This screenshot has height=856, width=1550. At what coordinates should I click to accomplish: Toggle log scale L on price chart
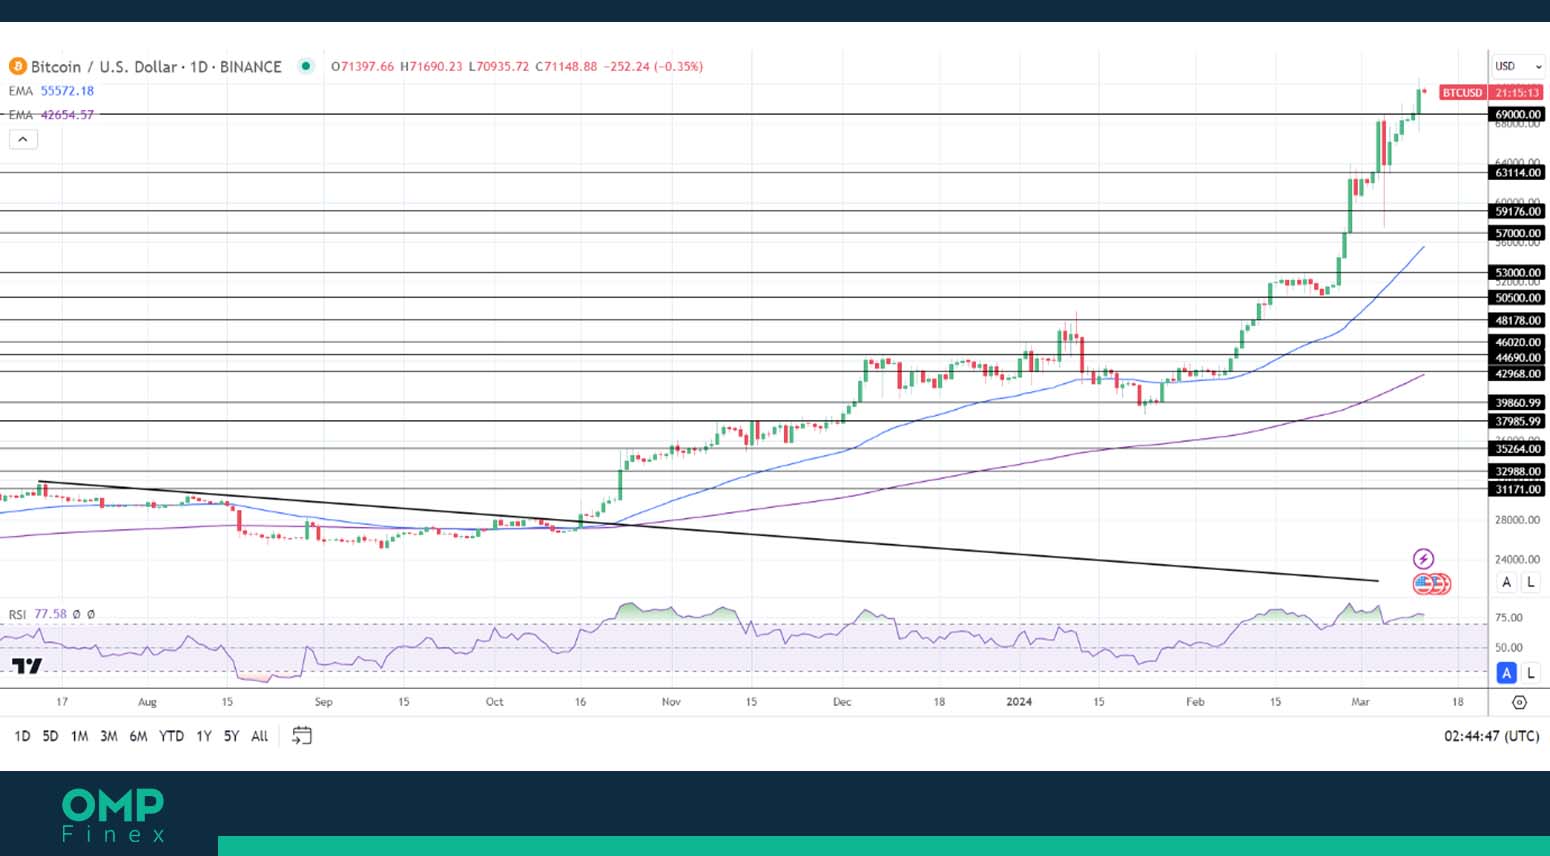[1530, 582]
